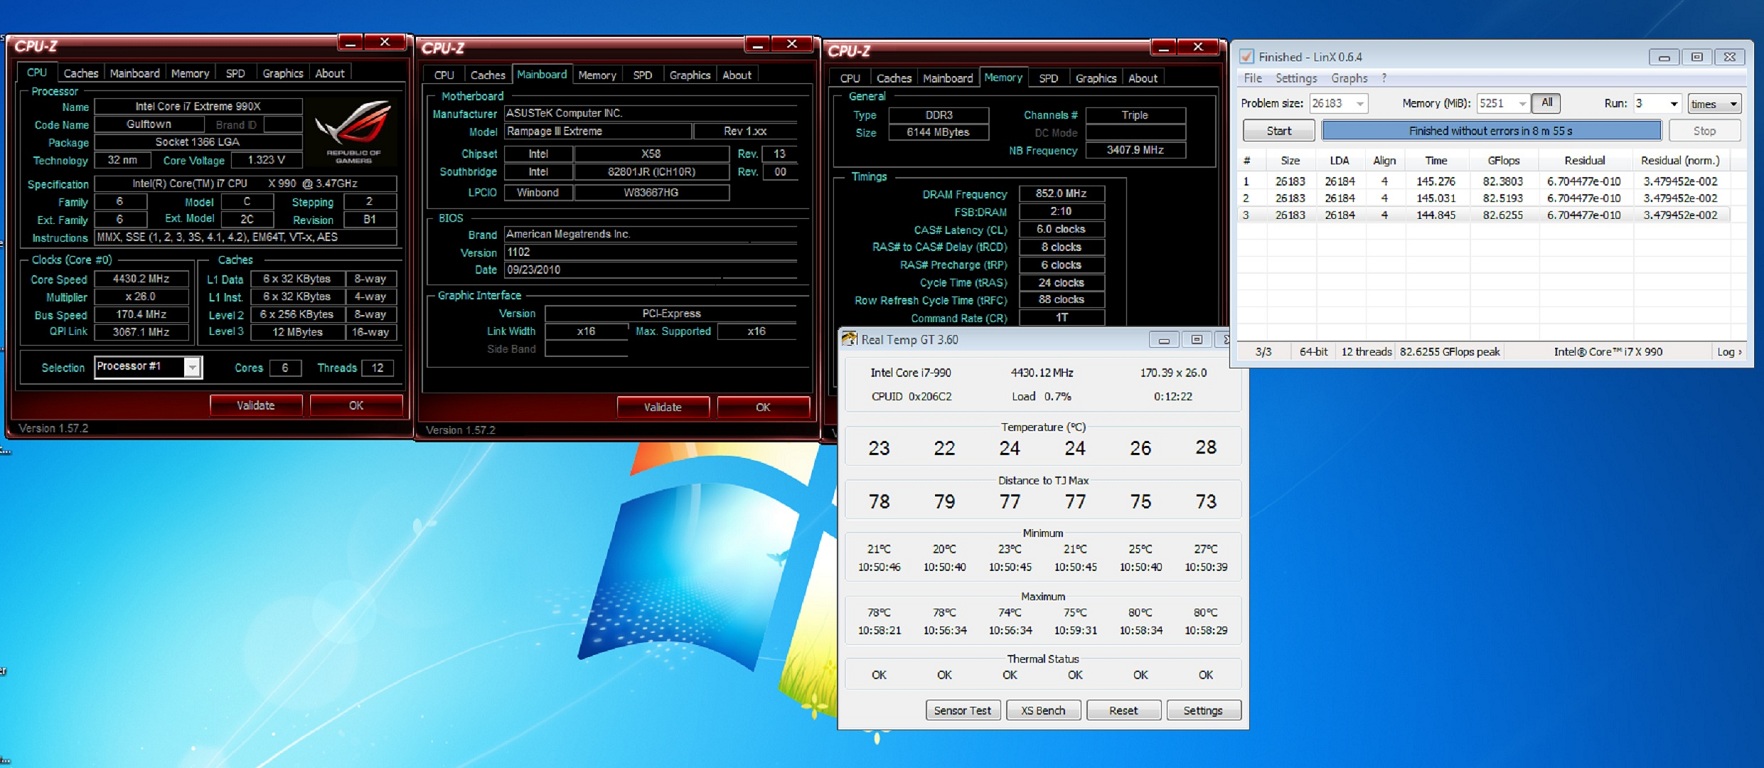Select Mainboard tab in Memory CPU-Z window
Image resolution: width=1764 pixels, height=768 pixels.
pos(948,78)
